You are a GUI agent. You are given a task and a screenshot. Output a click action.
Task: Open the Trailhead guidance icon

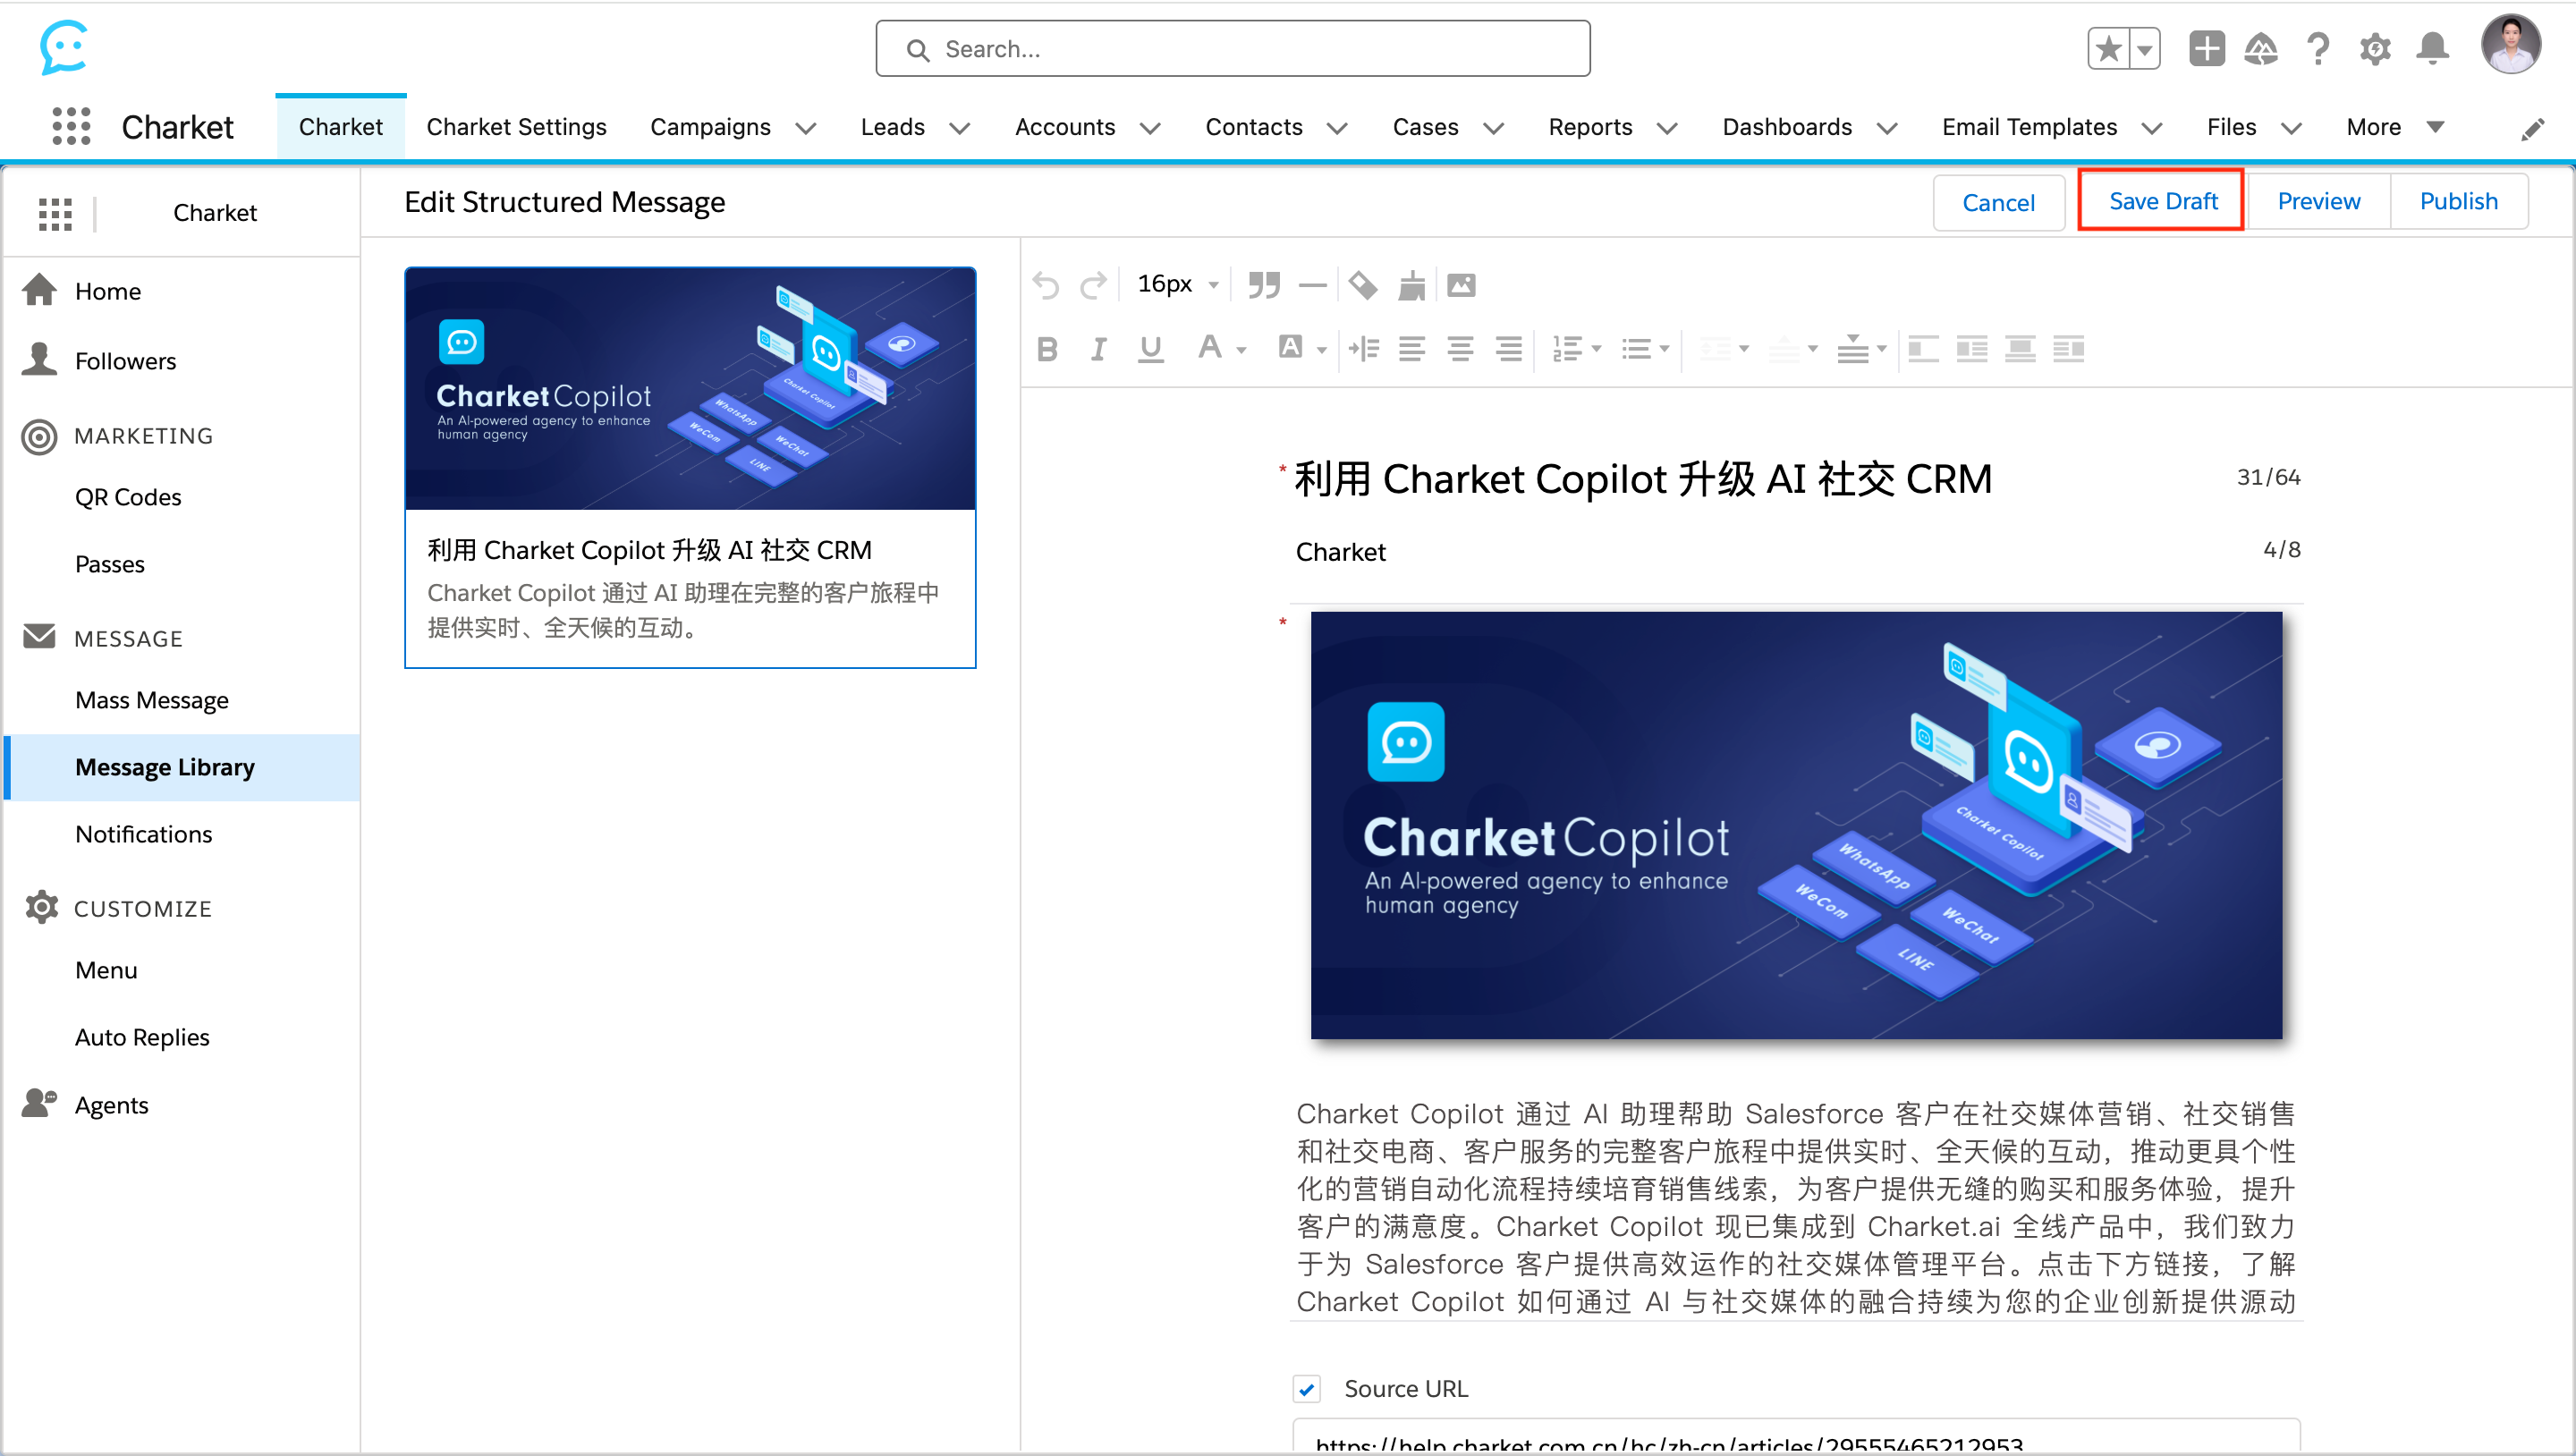click(2260, 48)
